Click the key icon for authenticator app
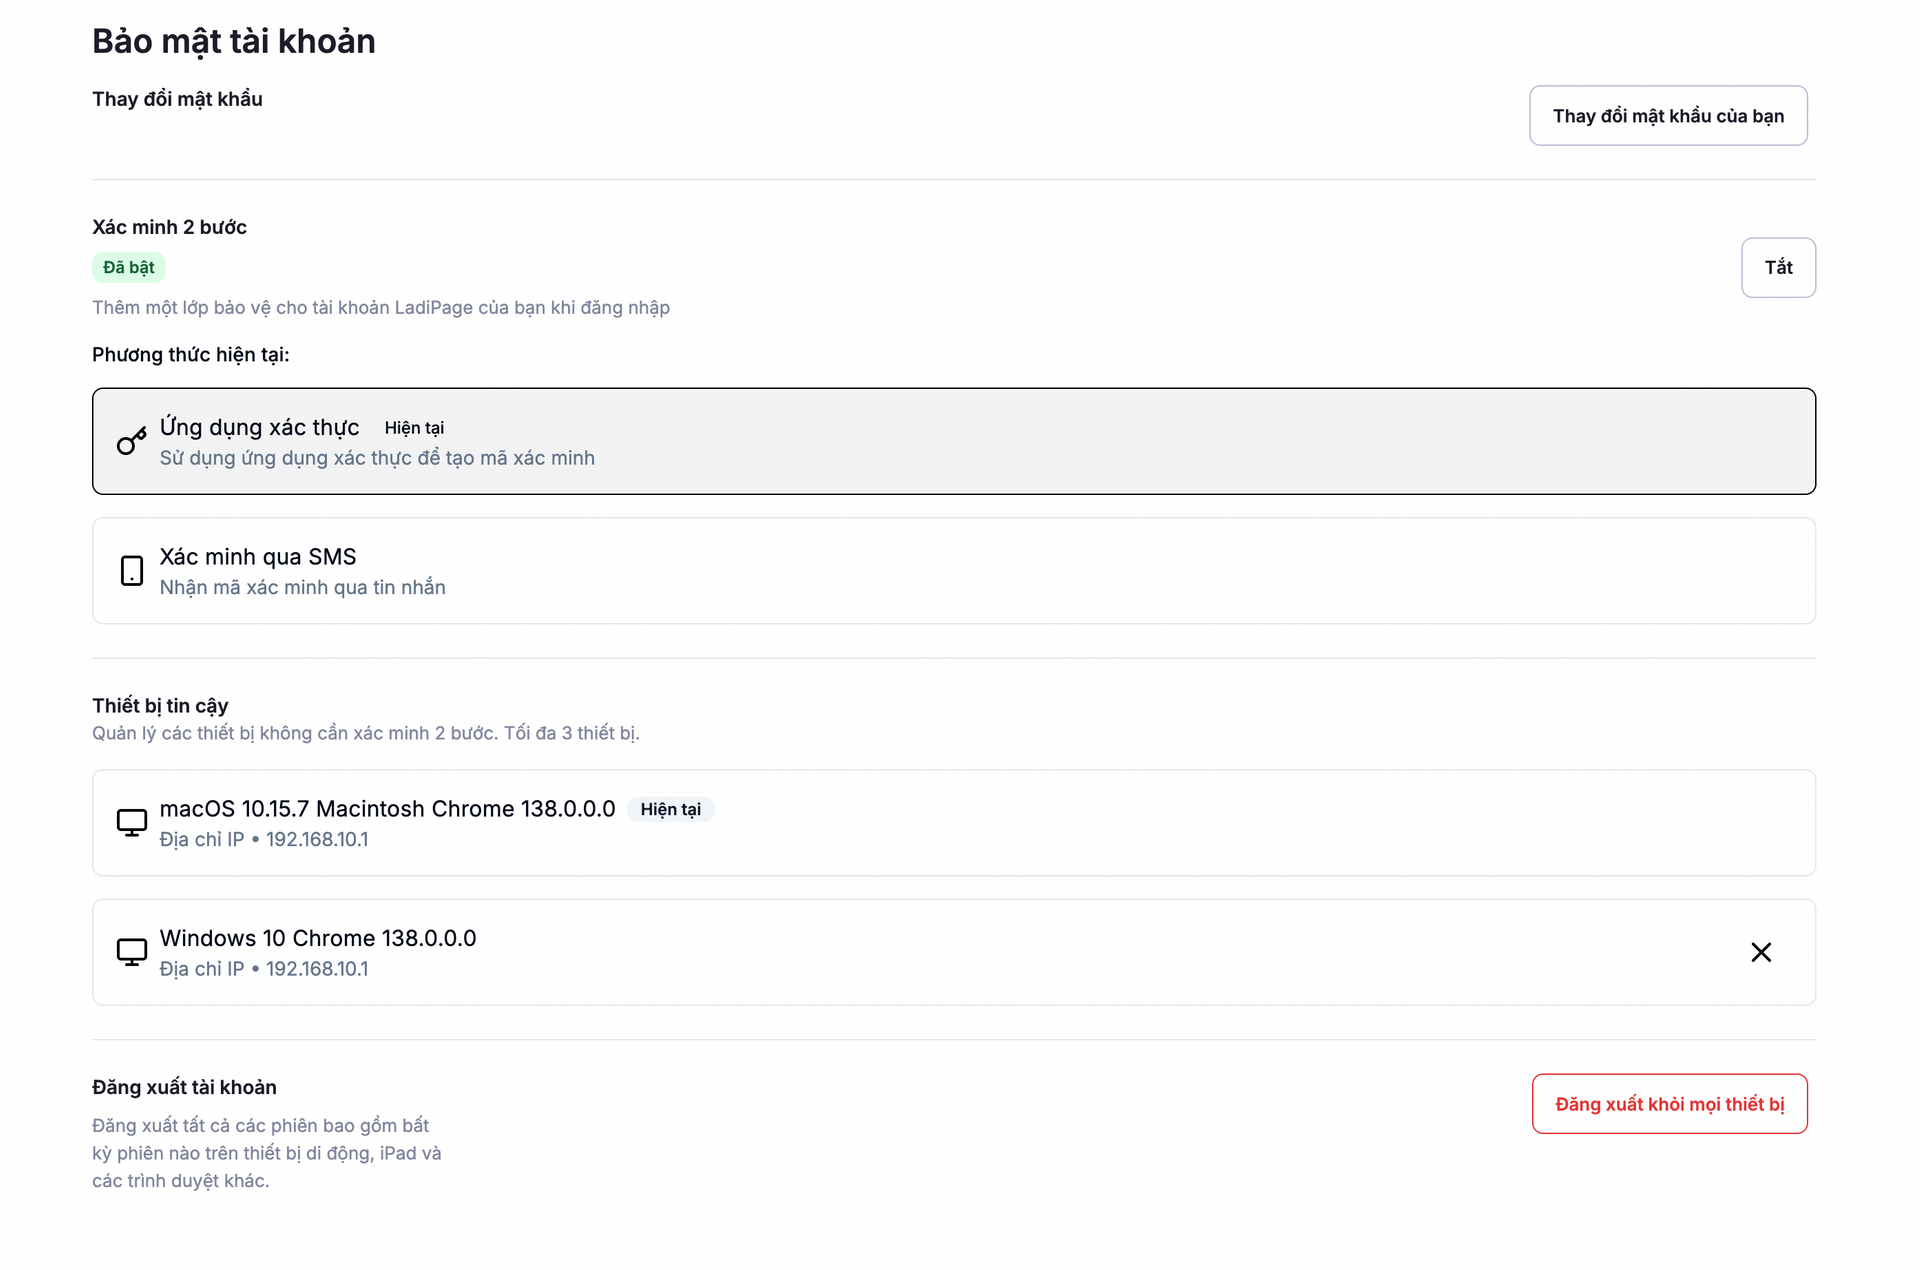Screen dimensions: 1920x1270 tap(131, 441)
